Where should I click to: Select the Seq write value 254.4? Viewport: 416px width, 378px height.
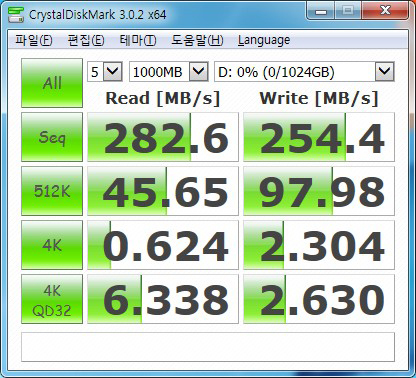pos(319,137)
